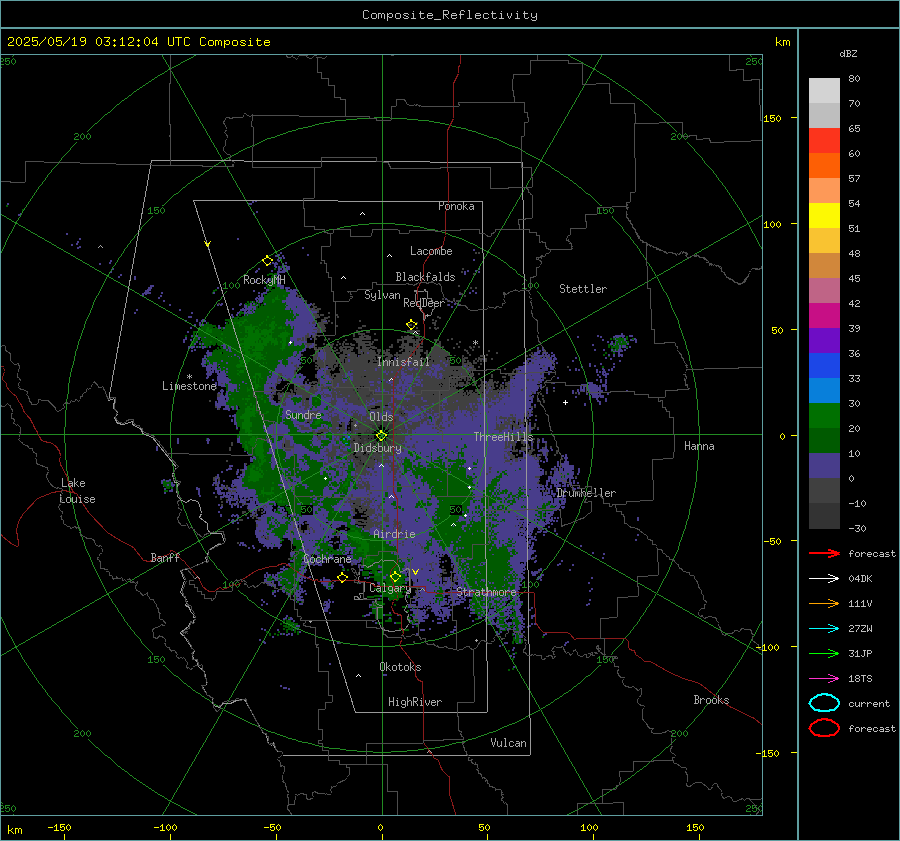Click the Innisfail city label

point(403,362)
